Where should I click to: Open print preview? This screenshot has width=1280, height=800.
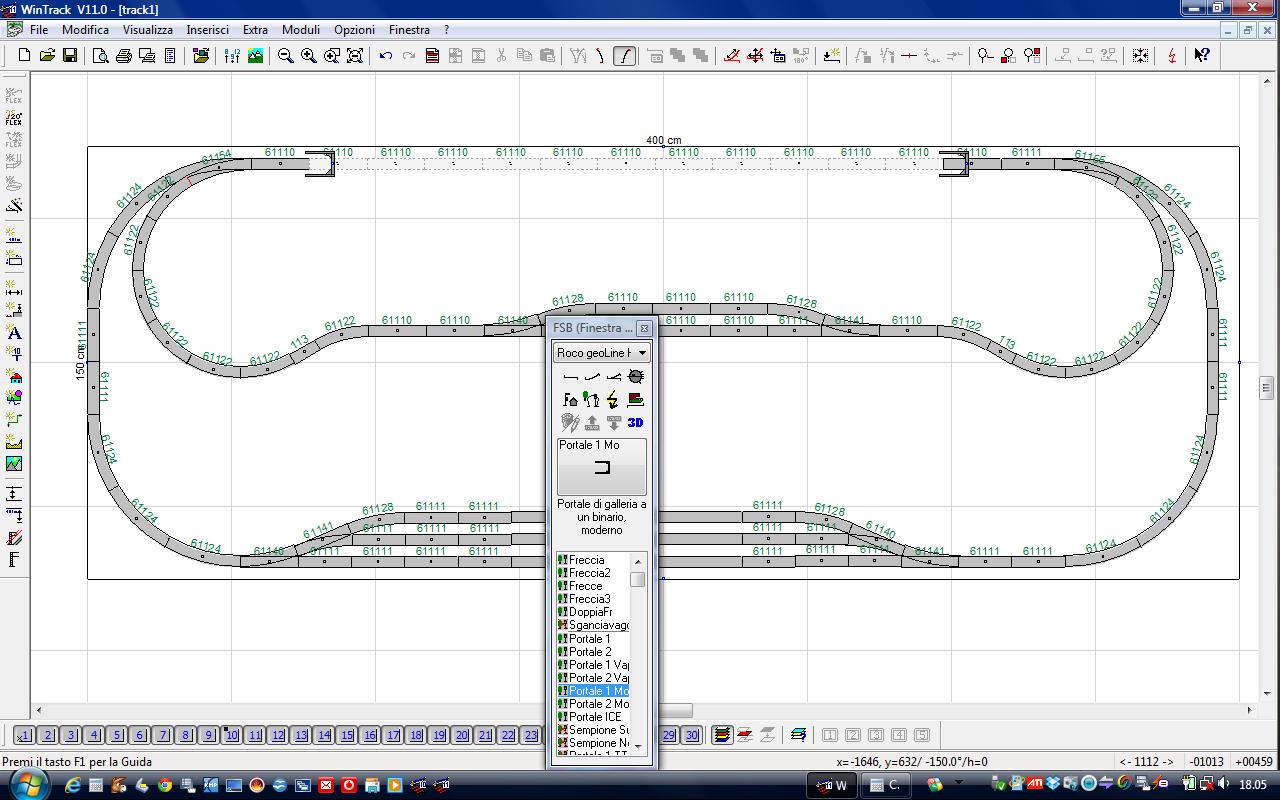click(101, 56)
